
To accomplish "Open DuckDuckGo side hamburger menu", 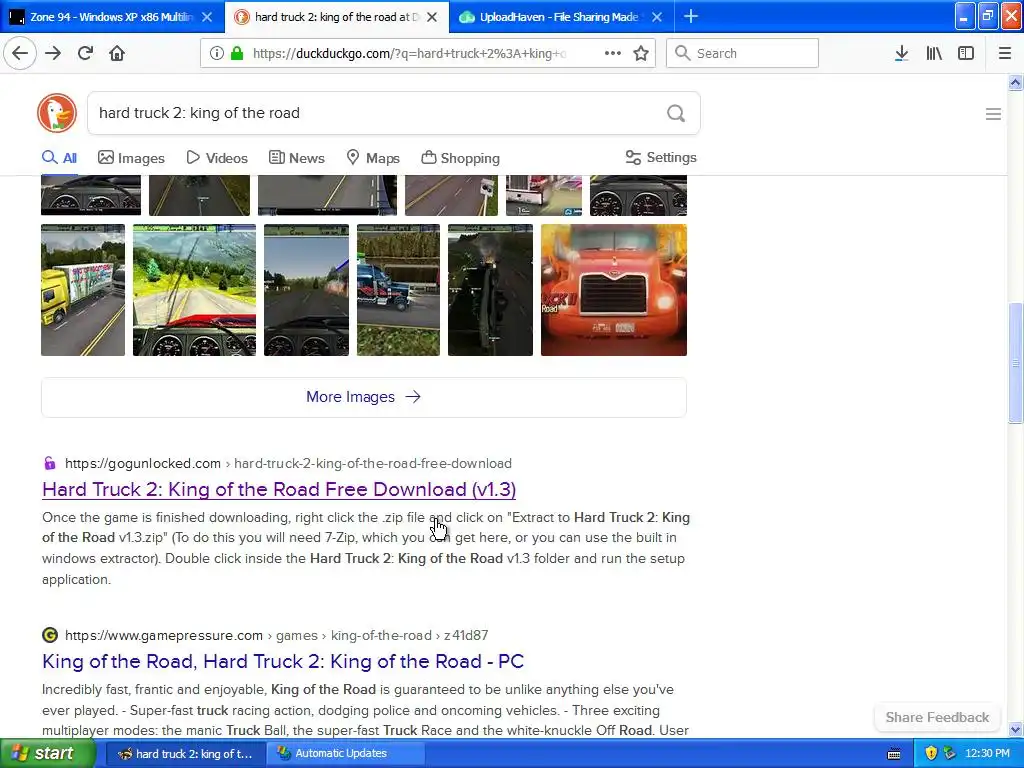I will 993,114.
